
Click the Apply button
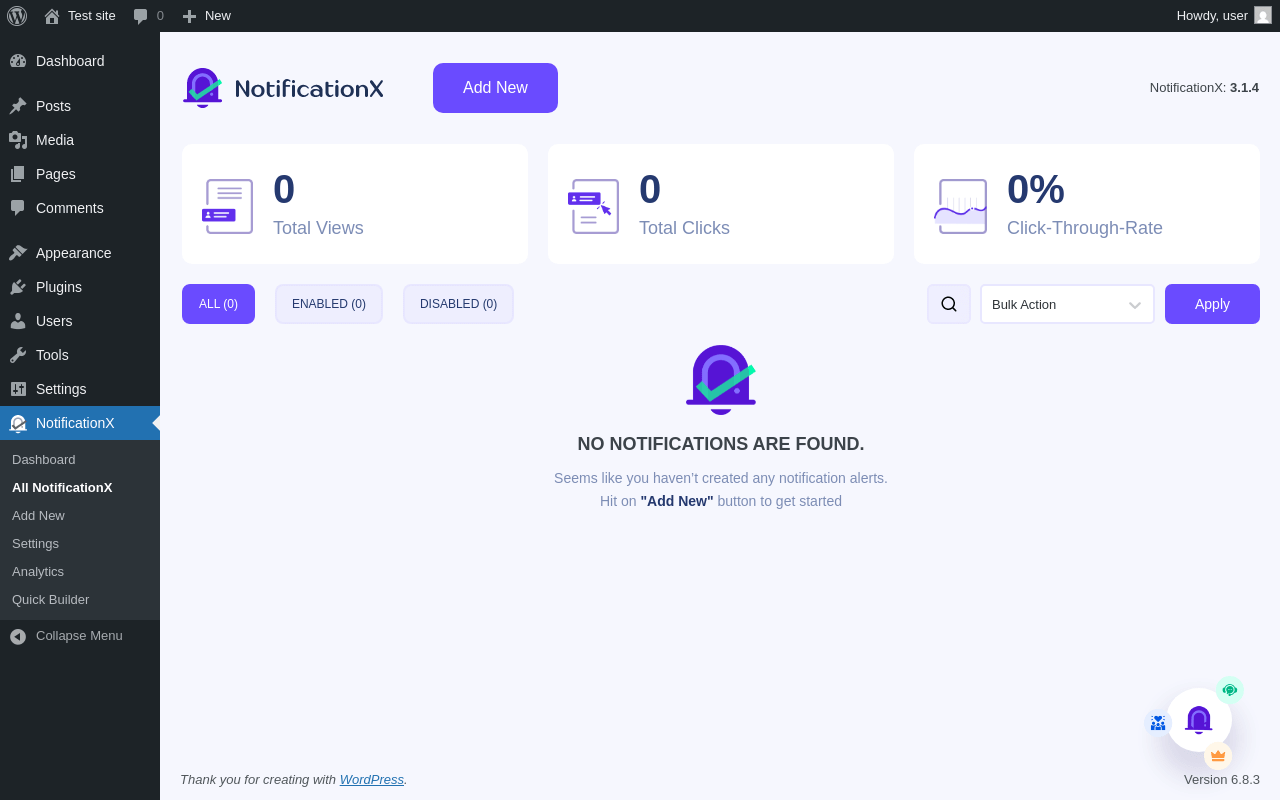[x=1212, y=304]
